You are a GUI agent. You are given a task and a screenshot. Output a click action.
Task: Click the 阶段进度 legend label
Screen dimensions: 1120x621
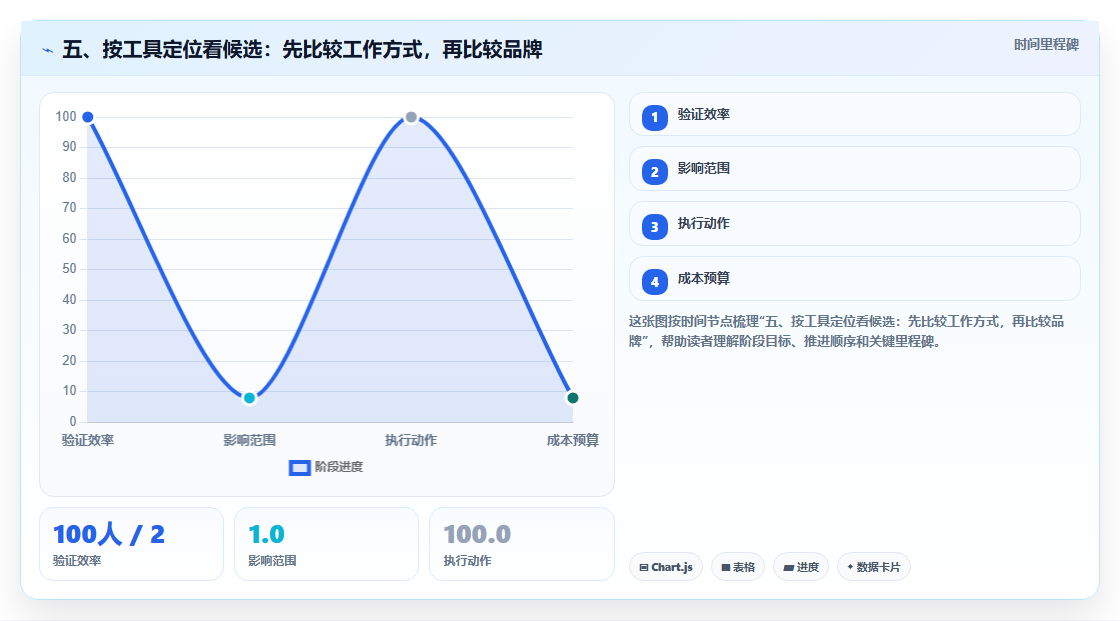pos(339,467)
